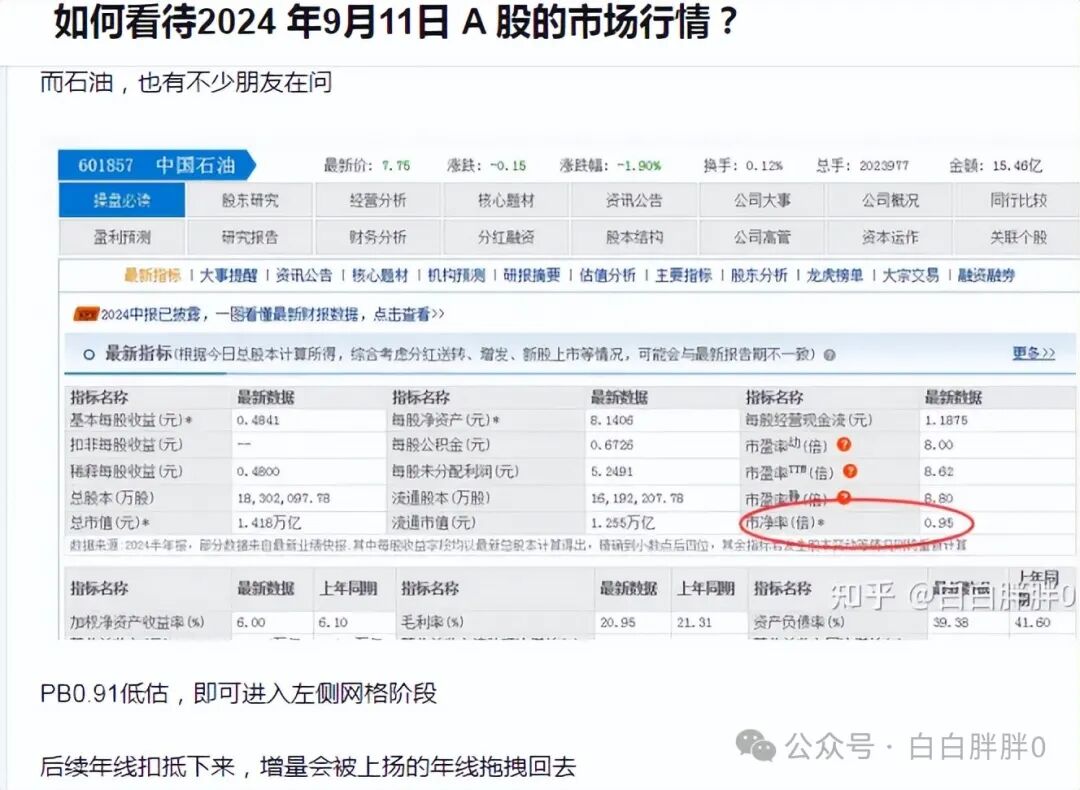Viewport: 1080px width, 790px height.
Task: Click the article headline about 9月11日 A股
Action: pos(395,21)
